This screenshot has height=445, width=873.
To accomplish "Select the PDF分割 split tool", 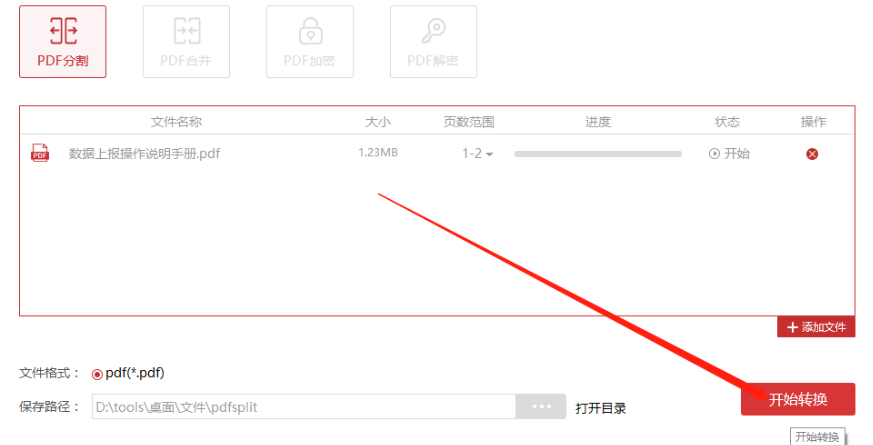I will point(62,42).
